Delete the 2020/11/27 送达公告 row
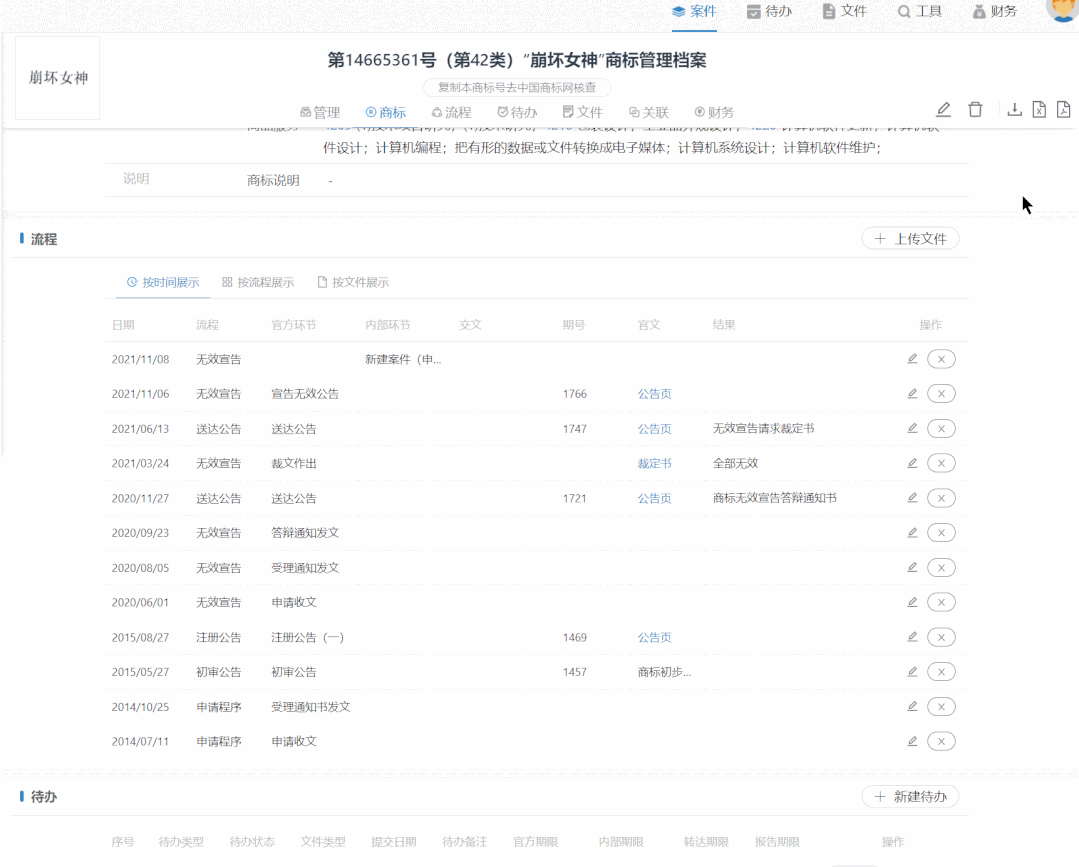The width and height of the screenshot is (1079, 867). pos(941,498)
